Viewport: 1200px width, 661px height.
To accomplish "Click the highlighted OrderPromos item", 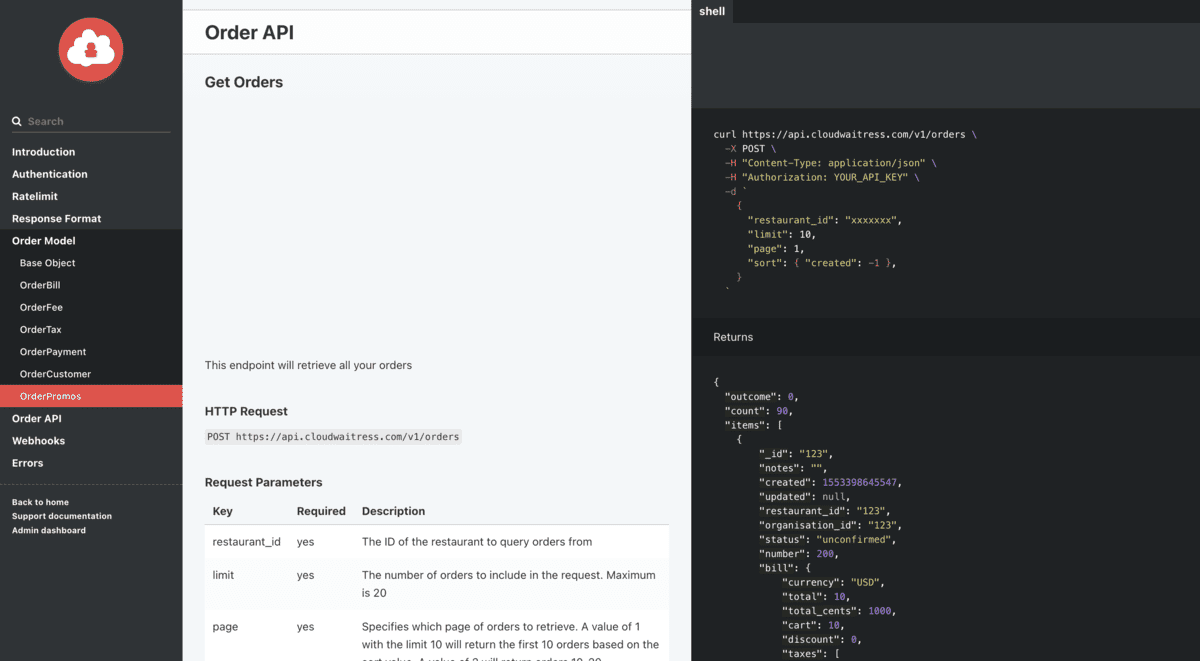I will (91, 396).
